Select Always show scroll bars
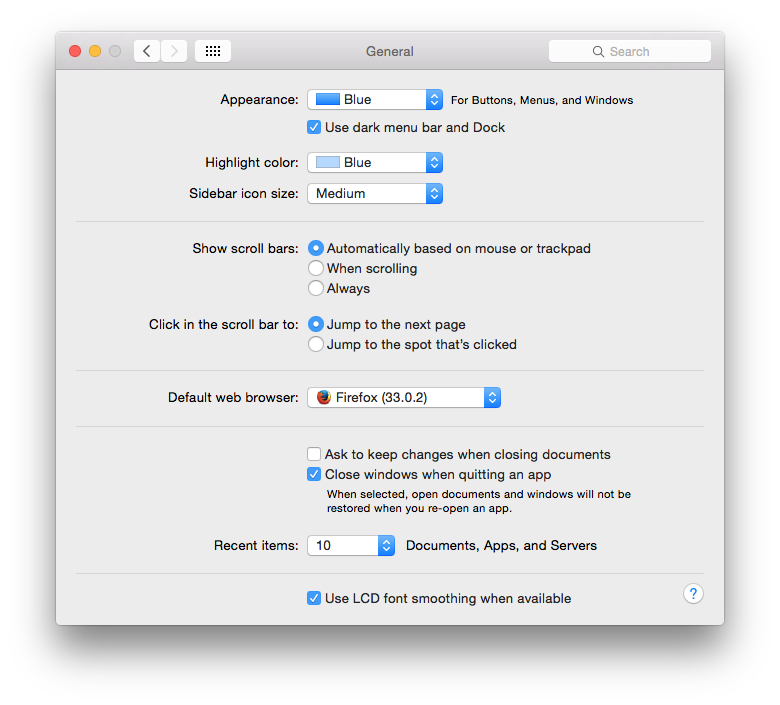Viewport: 780px width, 705px height. click(316, 288)
